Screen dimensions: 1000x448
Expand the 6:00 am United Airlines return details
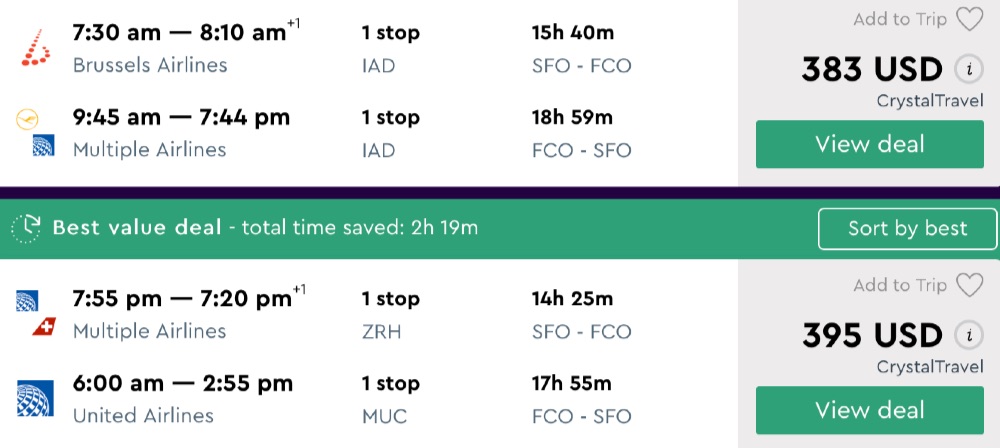tap(180, 384)
